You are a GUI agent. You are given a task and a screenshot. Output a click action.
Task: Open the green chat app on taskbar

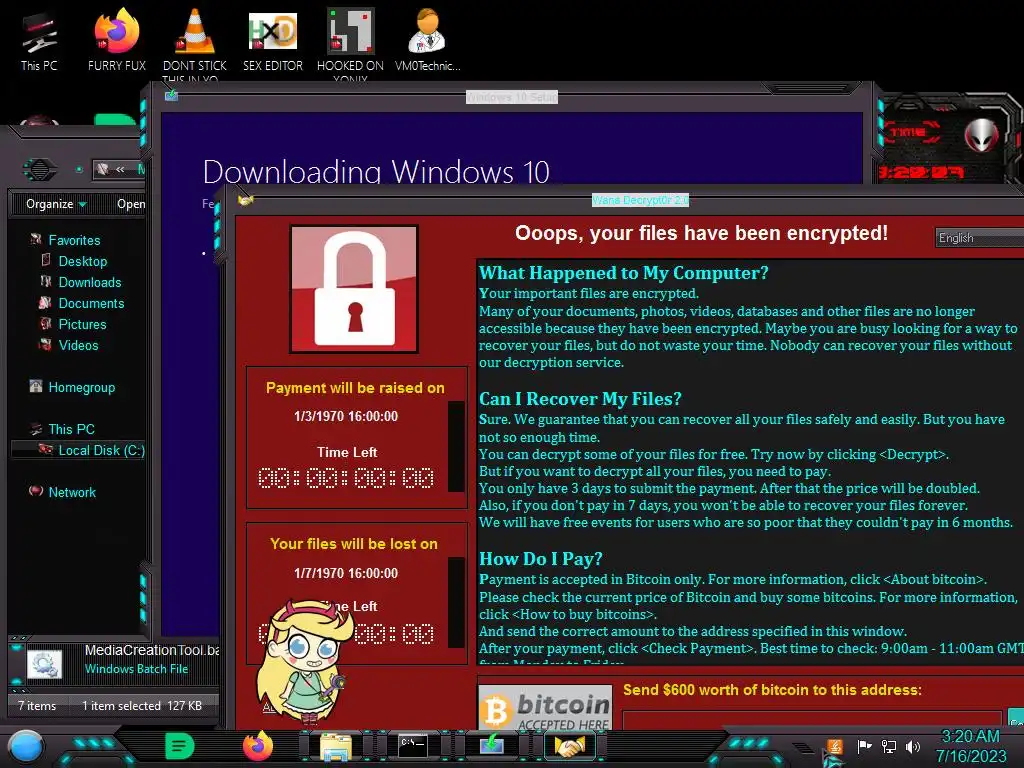[x=180, y=746]
